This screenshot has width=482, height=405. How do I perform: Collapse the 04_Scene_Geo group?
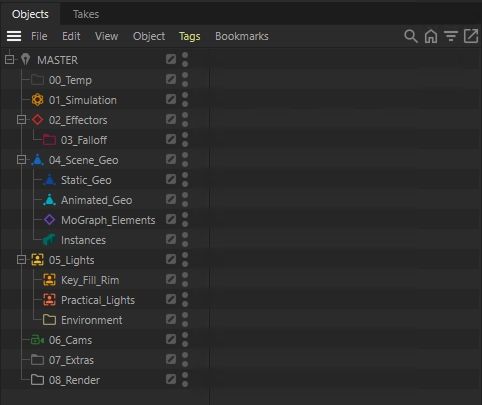[21, 160]
